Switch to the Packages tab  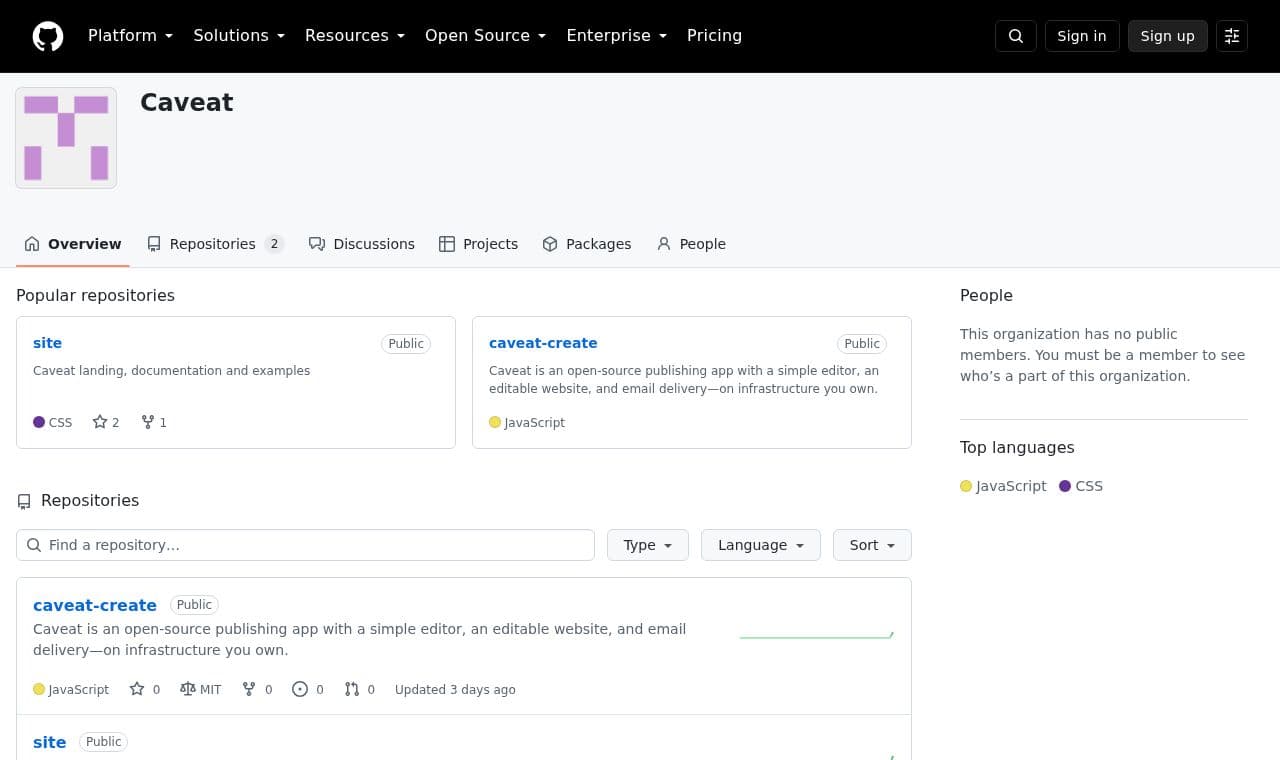point(587,244)
